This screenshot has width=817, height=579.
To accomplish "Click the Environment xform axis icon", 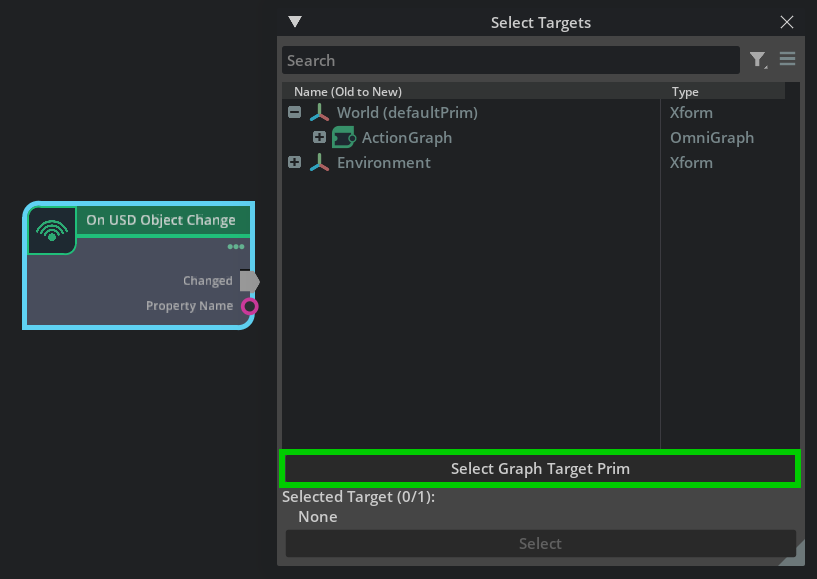I will [319, 163].
